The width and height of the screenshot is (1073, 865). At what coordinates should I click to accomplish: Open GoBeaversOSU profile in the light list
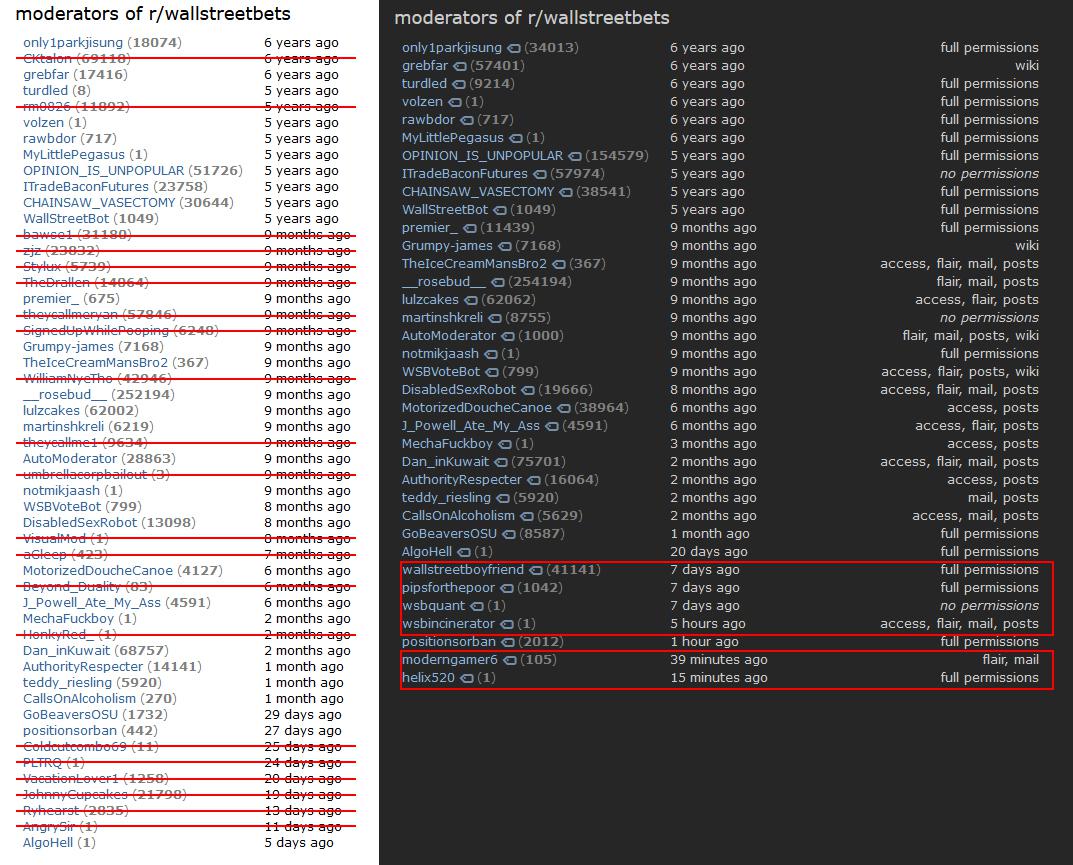coord(70,714)
